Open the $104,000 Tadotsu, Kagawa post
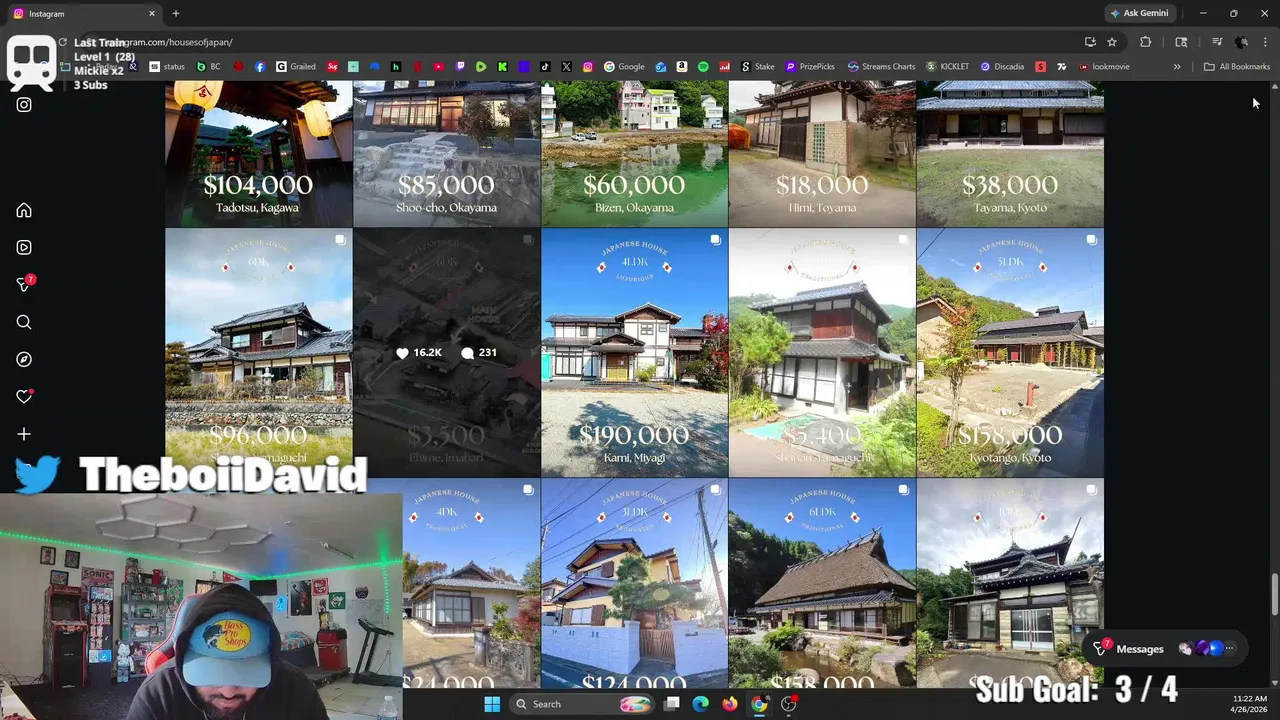The height and width of the screenshot is (720, 1280). (258, 154)
